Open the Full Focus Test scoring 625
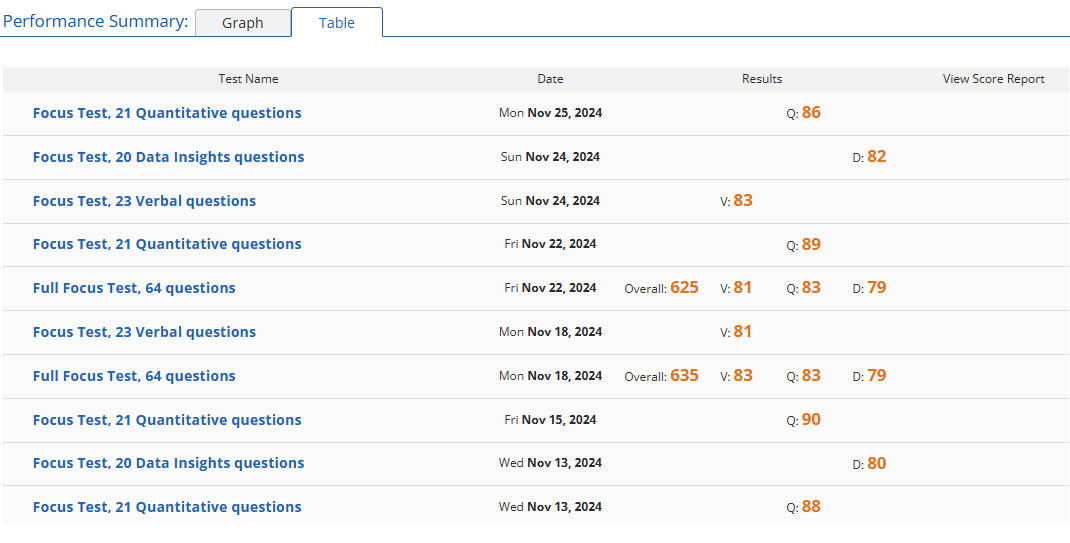The height and width of the screenshot is (543, 1070). tap(134, 288)
